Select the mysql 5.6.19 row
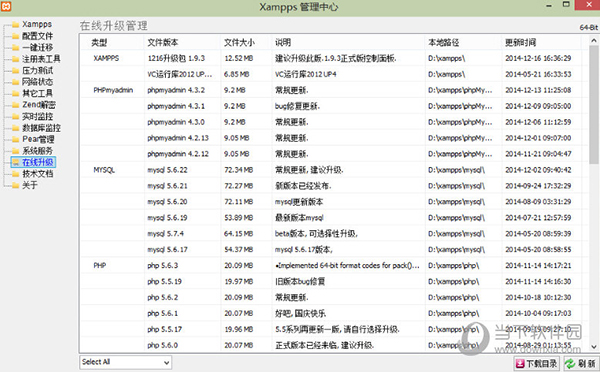 click(x=335, y=218)
